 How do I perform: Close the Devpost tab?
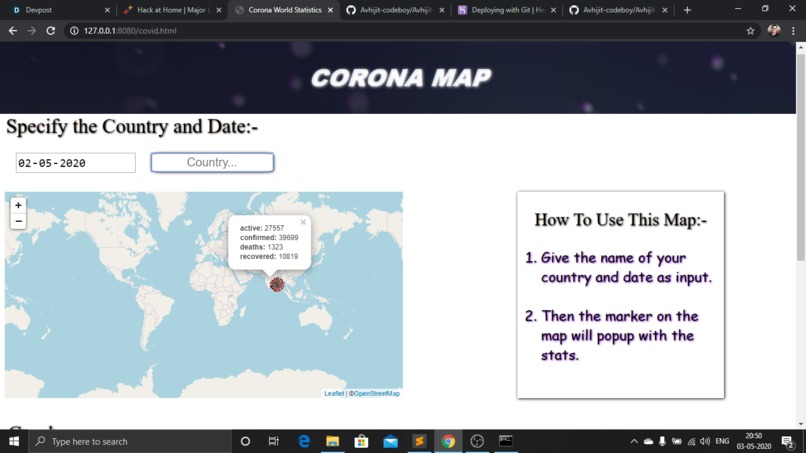[107, 10]
